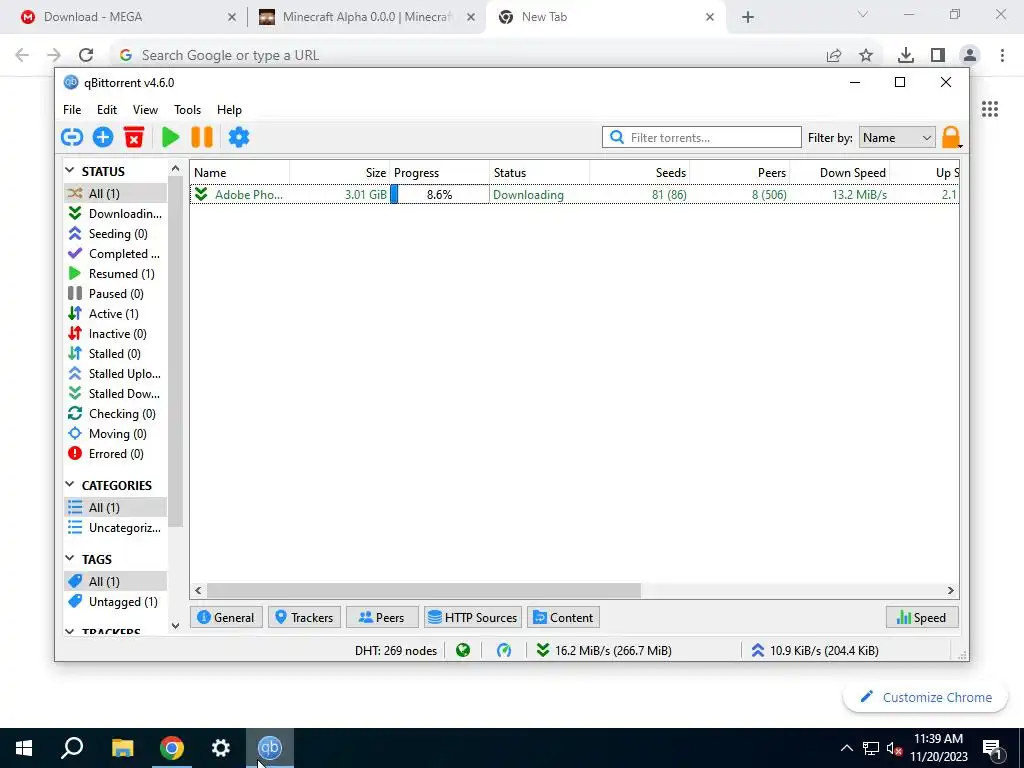Collapse the CATEGORIES section
The width and height of the screenshot is (1024, 768).
[70, 485]
